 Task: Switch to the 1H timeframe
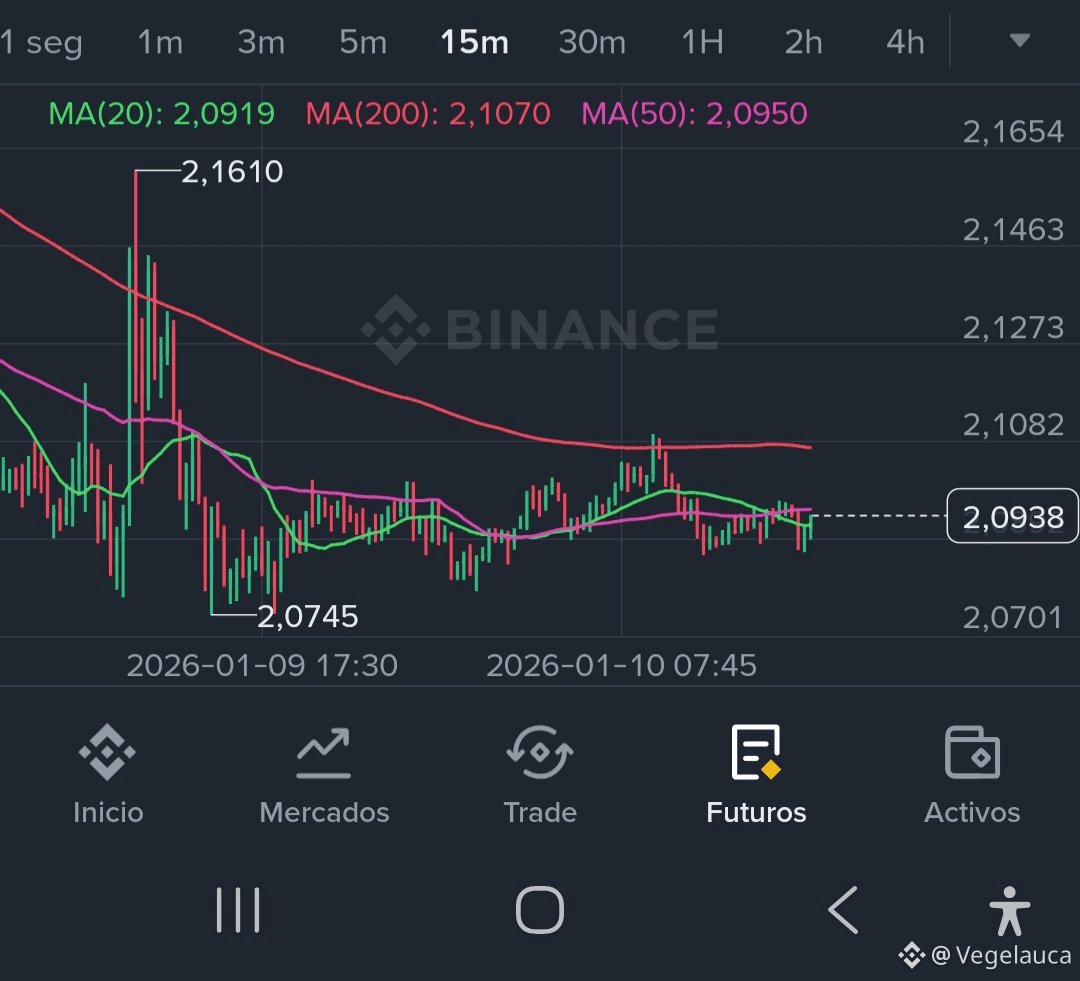pos(702,42)
